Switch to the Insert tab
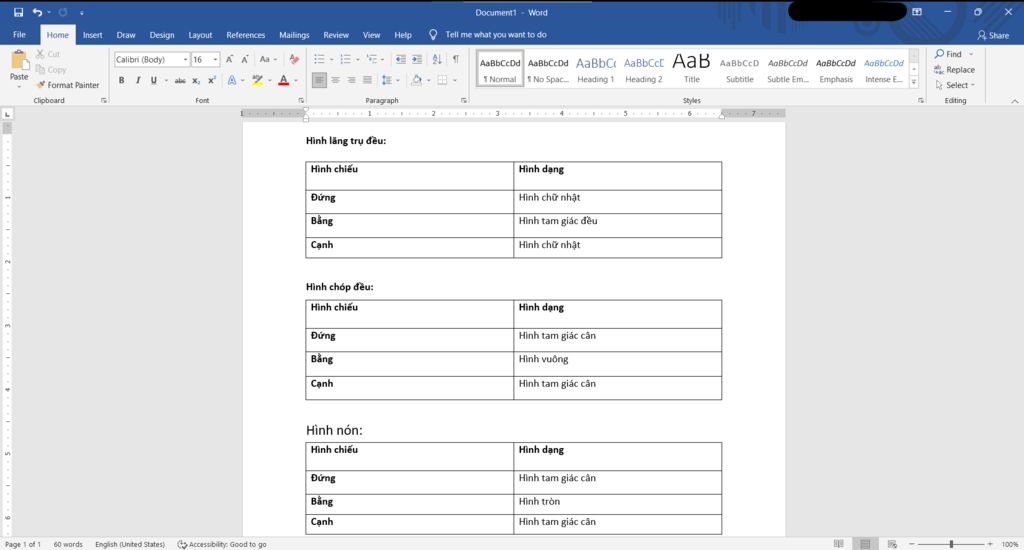This screenshot has width=1024, height=550. 93,35
